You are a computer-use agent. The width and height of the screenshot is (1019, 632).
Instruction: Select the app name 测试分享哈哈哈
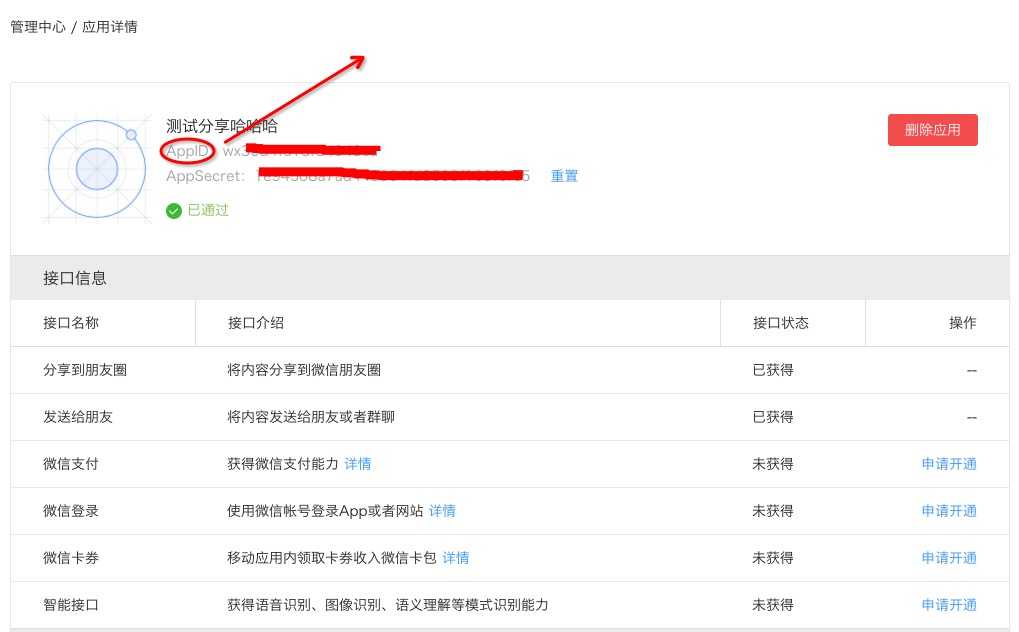coord(222,126)
